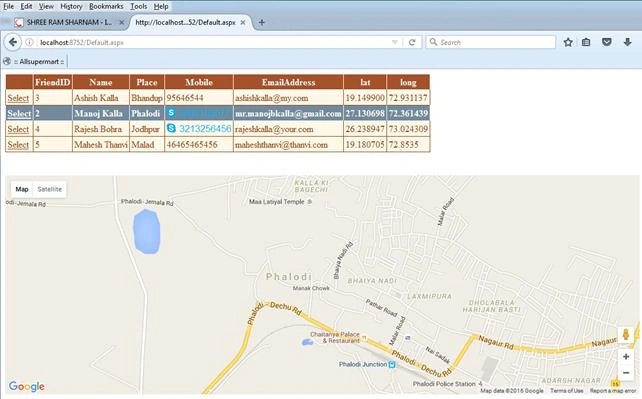The width and height of the screenshot is (642, 399).
Task: Click the site information icon in the address bar
Action: tap(29, 42)
